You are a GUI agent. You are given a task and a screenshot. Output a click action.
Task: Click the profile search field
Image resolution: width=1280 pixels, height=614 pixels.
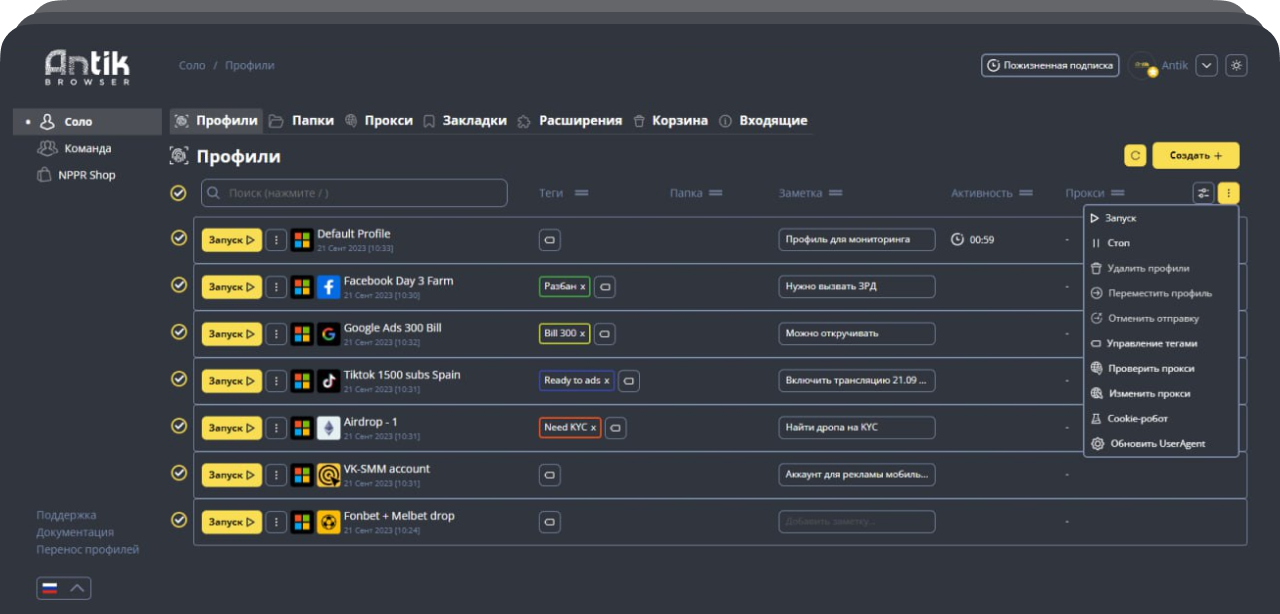point(354,193)
